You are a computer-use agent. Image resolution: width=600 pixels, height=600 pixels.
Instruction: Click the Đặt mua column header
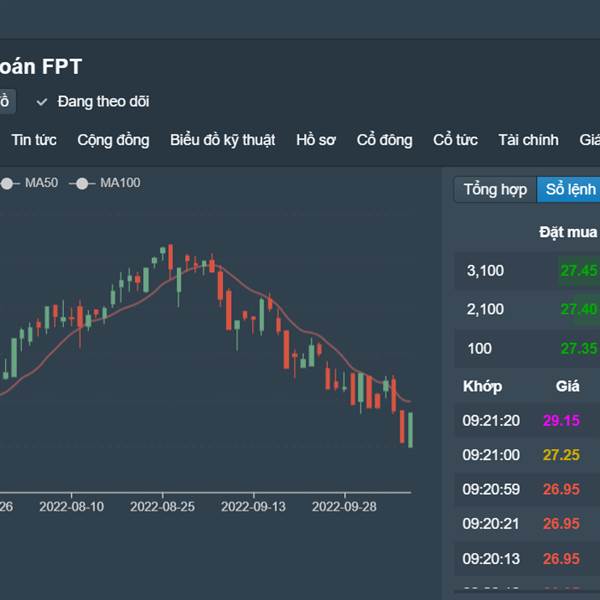point(568,232)
